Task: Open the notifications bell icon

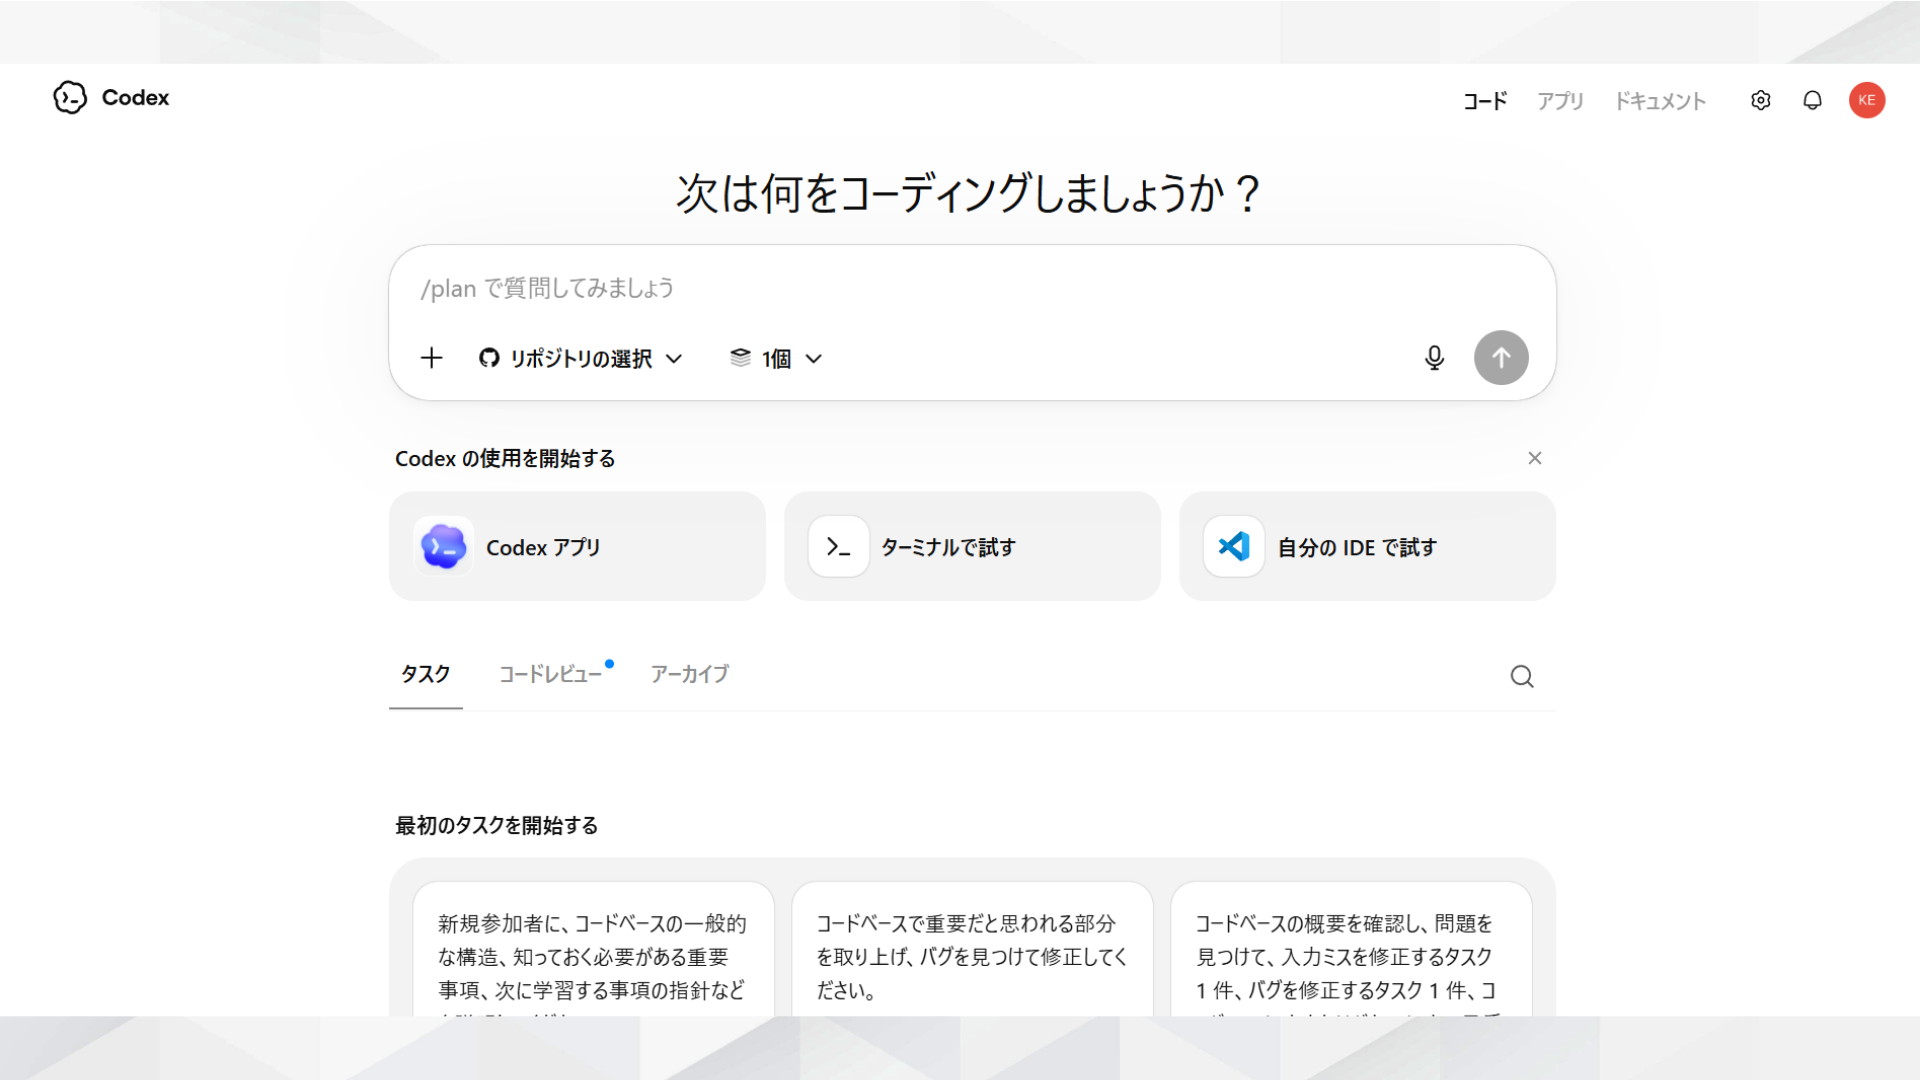Action: 1812,100
